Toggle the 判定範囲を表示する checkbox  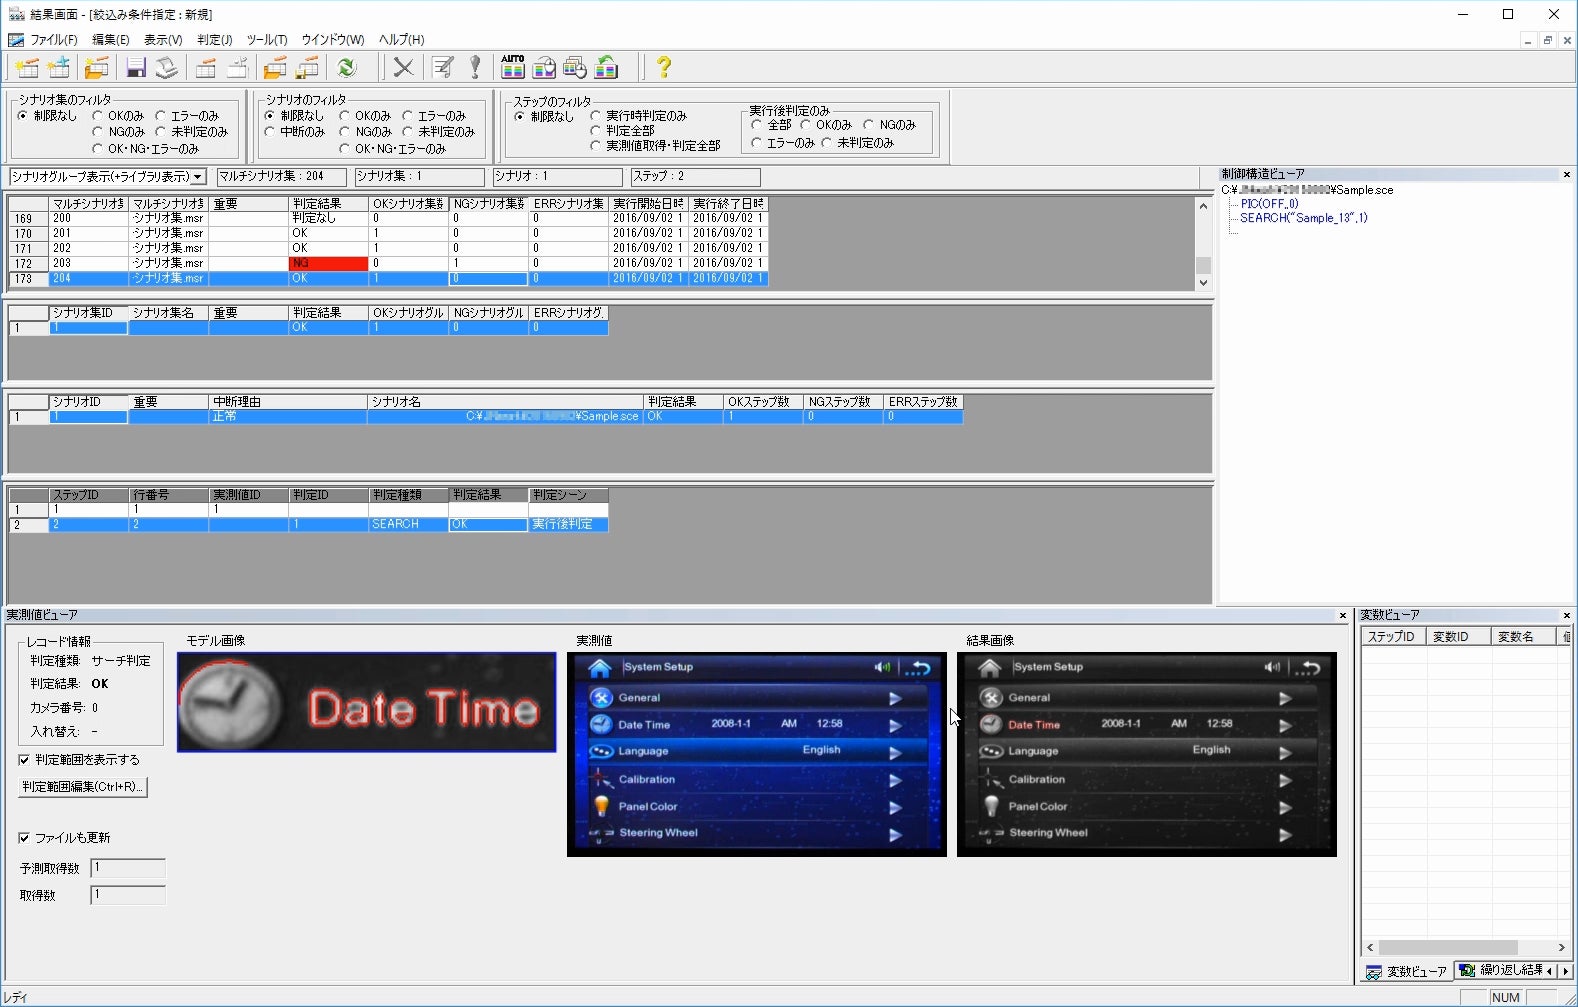tap(25, 760)
